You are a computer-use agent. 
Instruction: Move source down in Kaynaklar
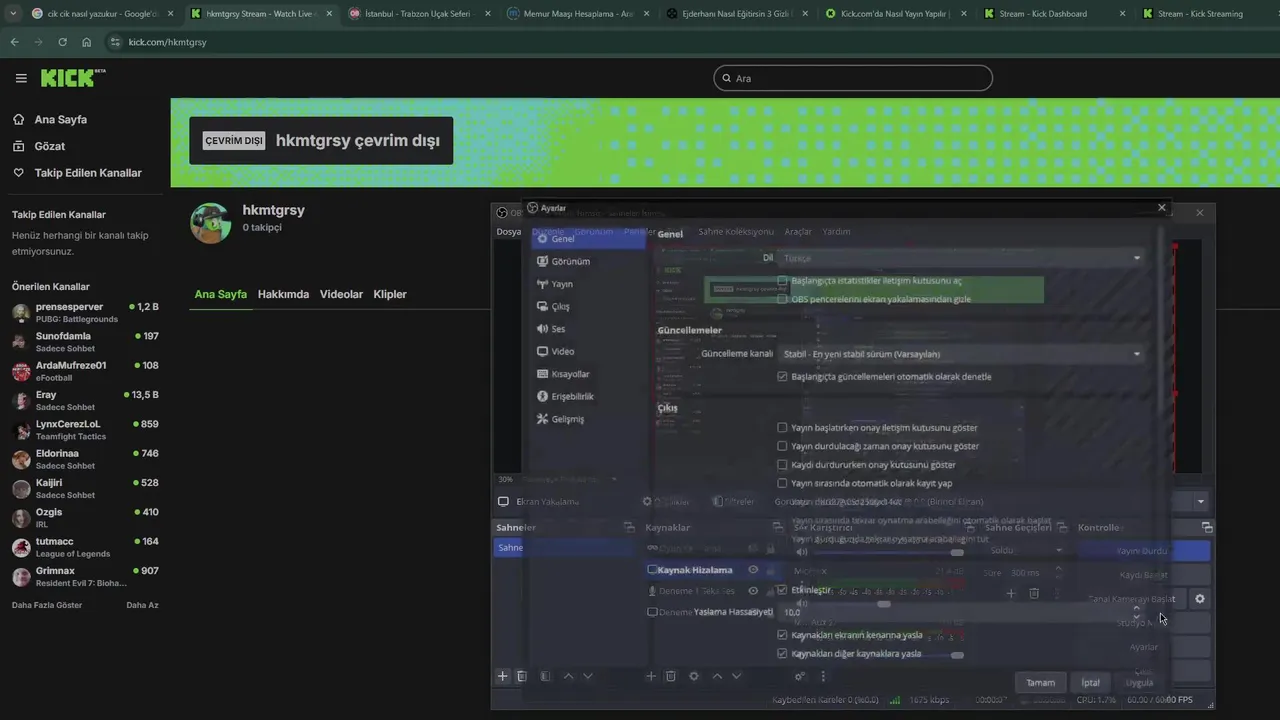click(736, 676)
